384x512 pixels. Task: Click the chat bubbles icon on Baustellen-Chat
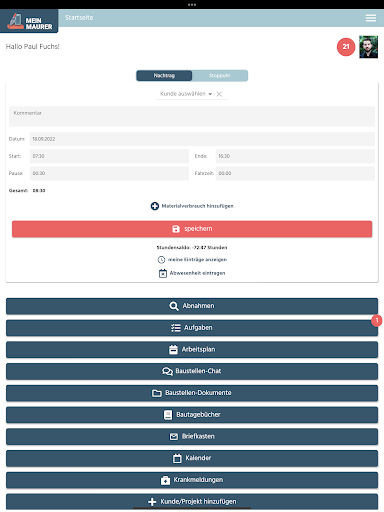[167, 371]
